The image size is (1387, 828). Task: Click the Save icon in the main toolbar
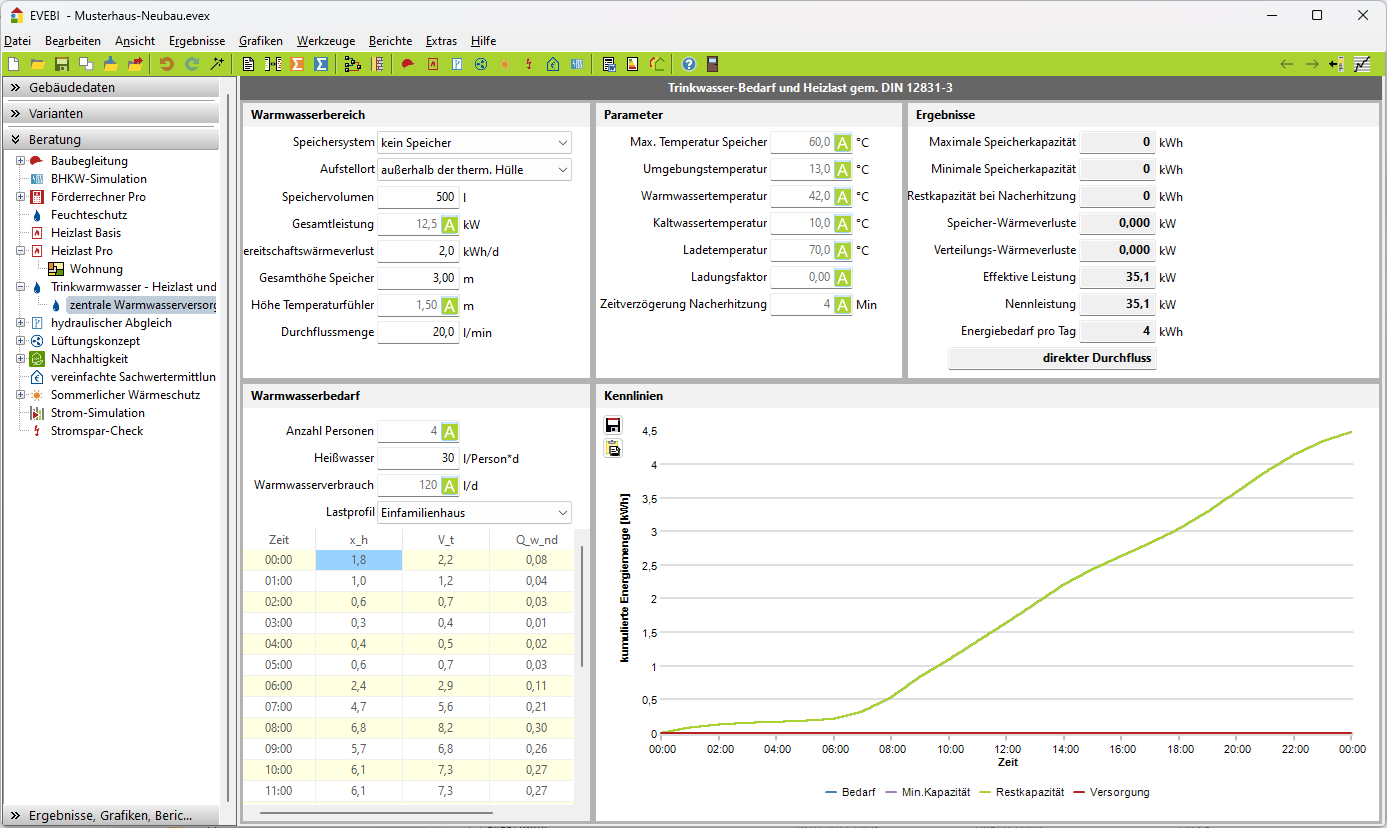(x=62, y=64)
